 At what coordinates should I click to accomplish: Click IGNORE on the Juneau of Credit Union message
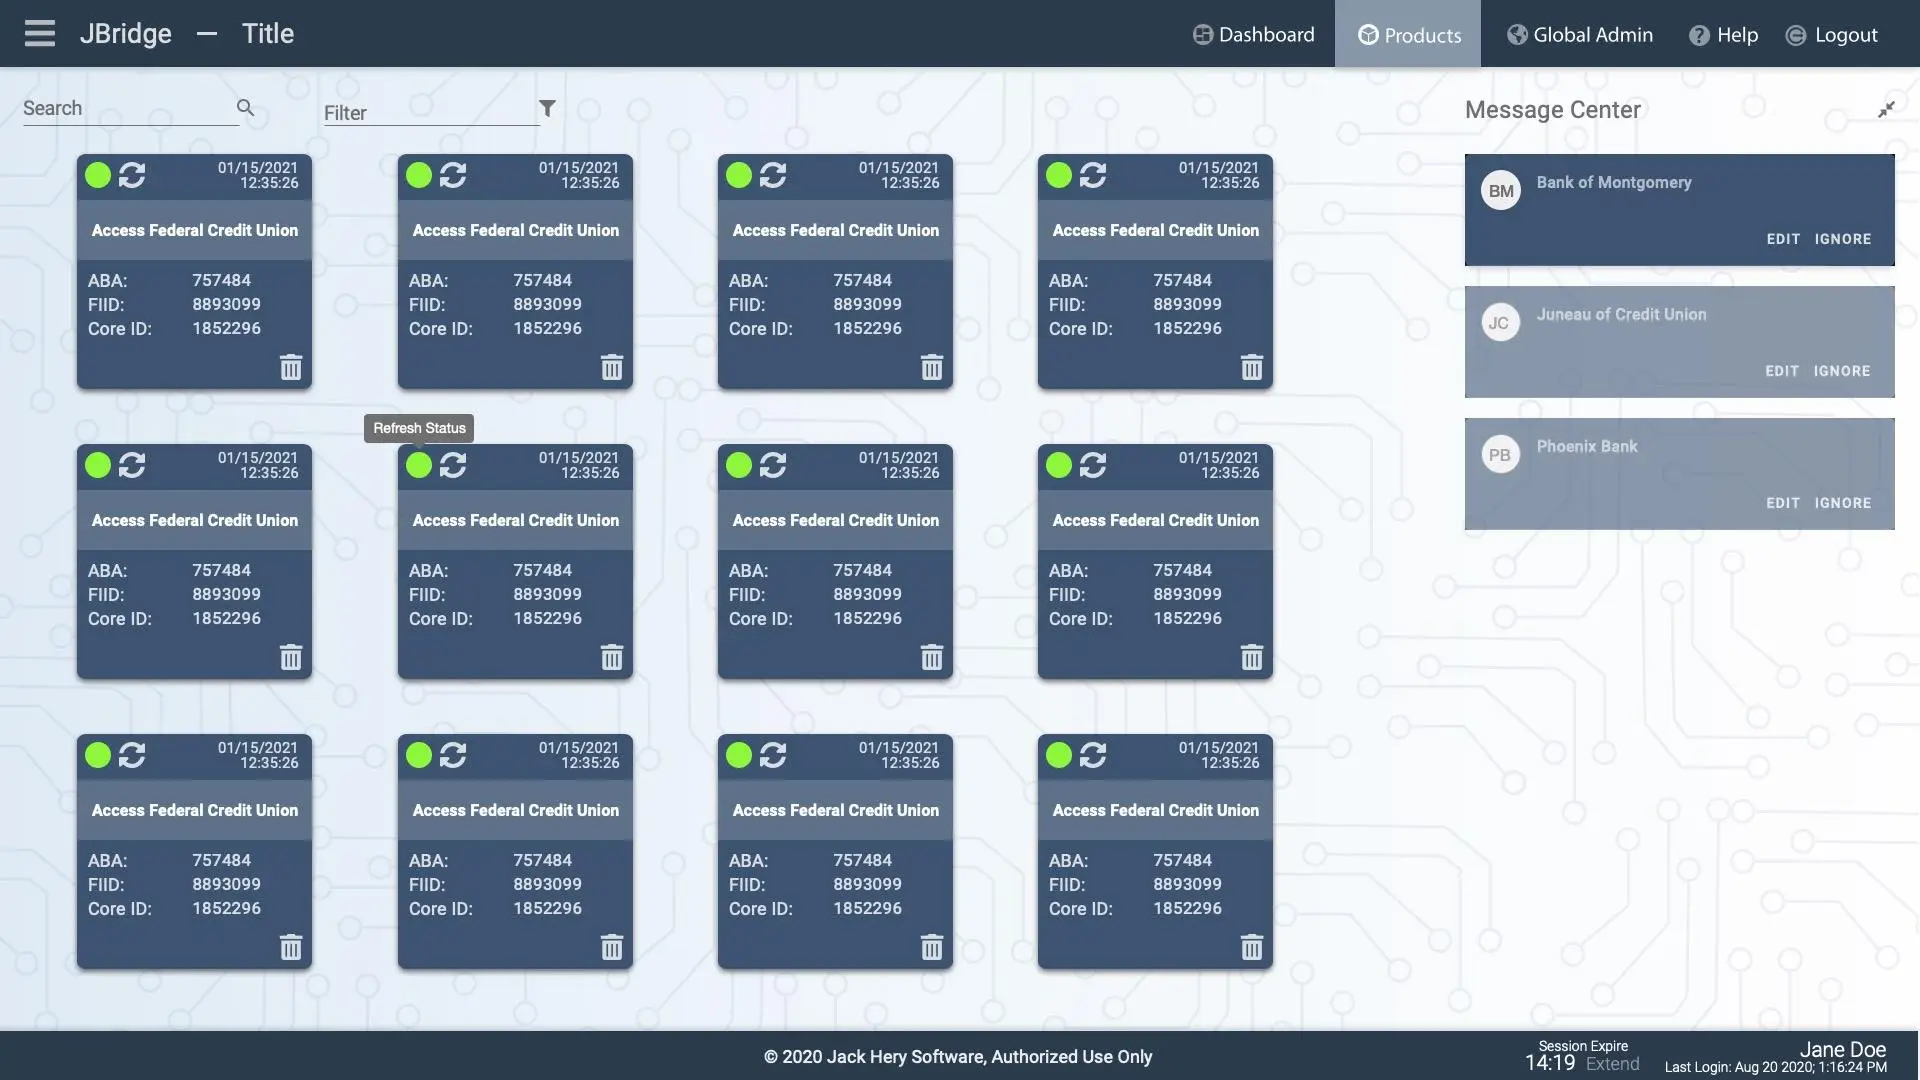tap(1842, 371)
